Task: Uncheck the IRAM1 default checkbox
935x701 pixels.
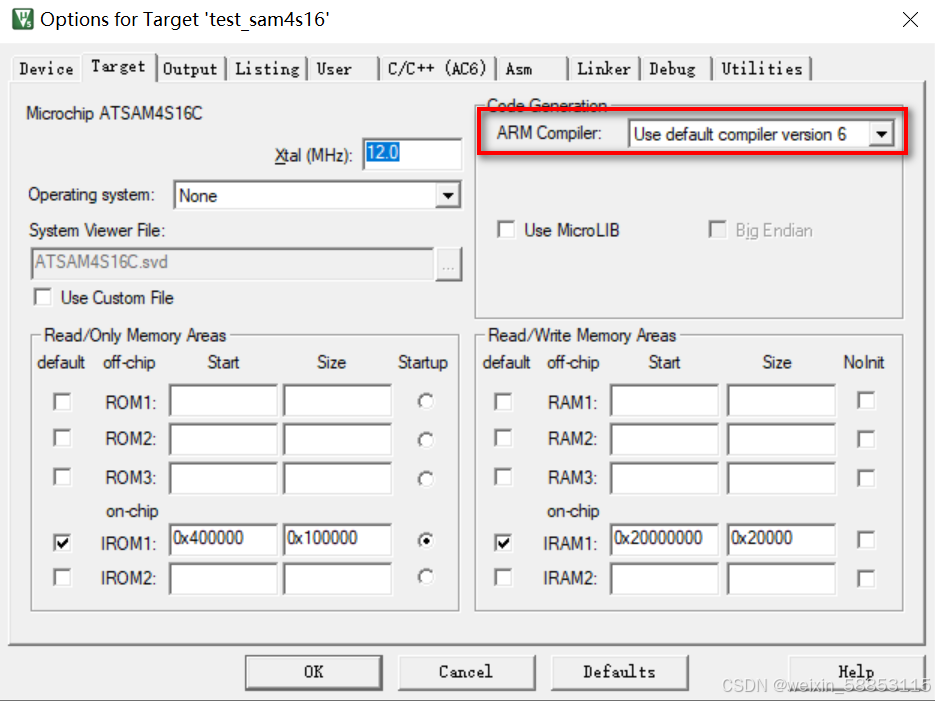Action: pyautogui.click(x=503, y=542)
